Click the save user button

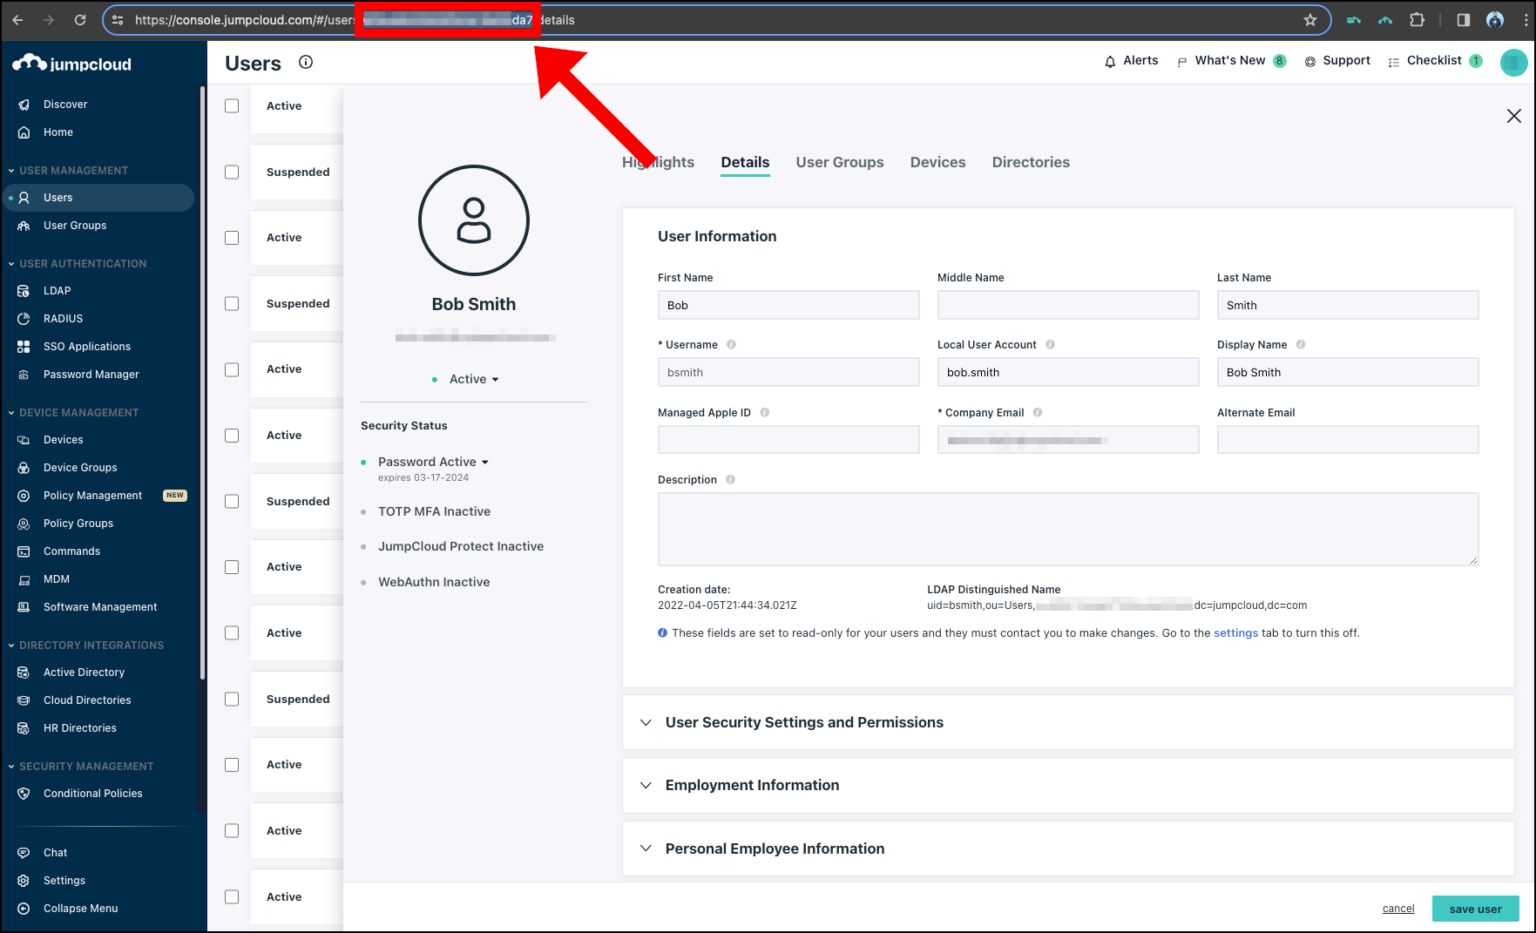tap(1475, 908)
